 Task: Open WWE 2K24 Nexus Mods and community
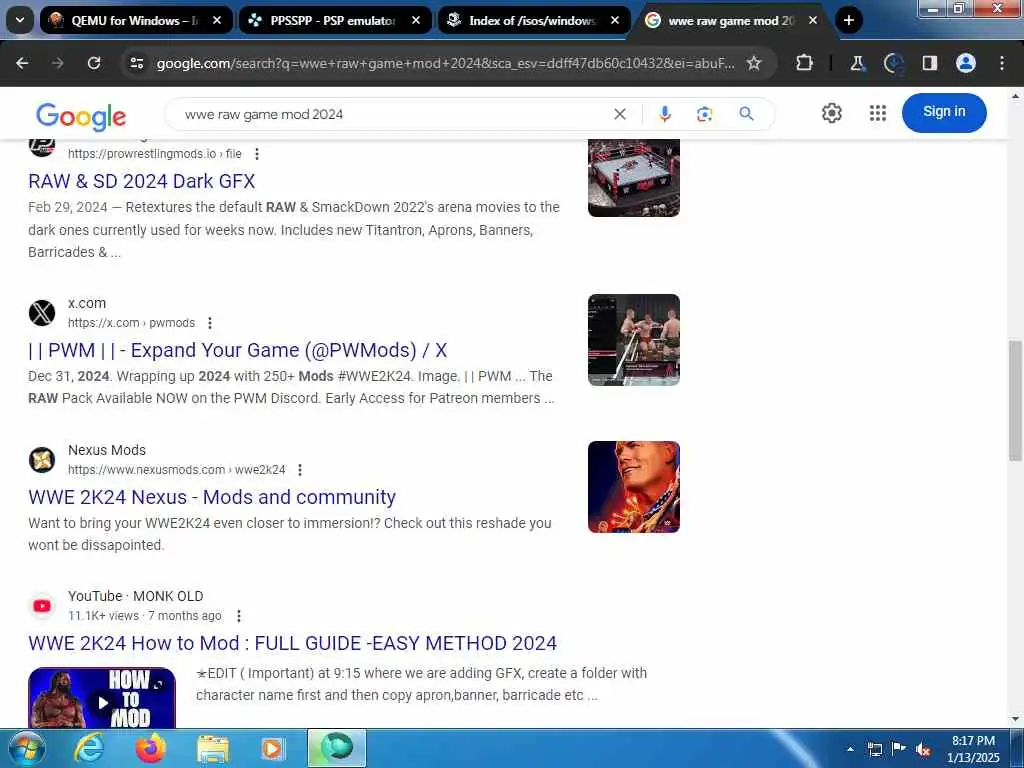coord(212,497)
